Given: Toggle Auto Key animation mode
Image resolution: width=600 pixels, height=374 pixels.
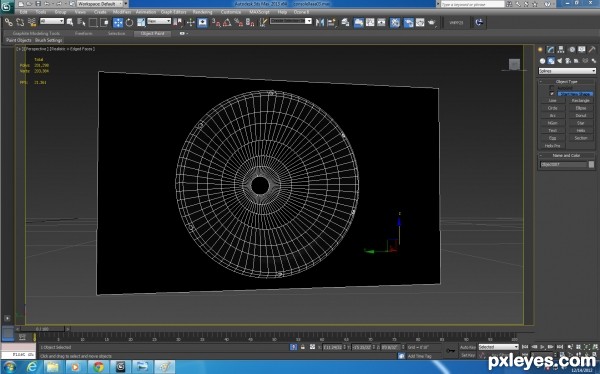Looking at the screenshot, I should [468, 347].
